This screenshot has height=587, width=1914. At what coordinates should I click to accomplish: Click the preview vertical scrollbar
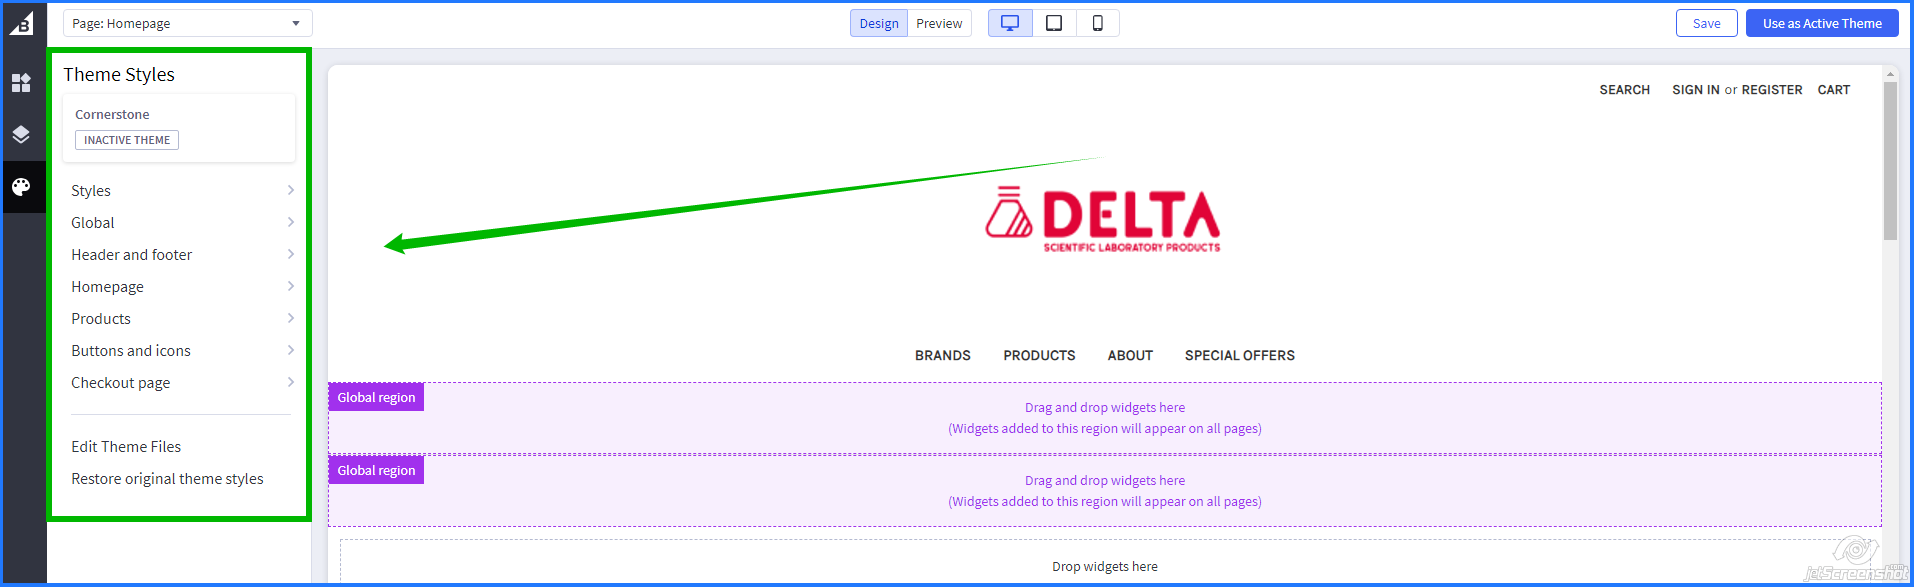tap(1890, 160)
